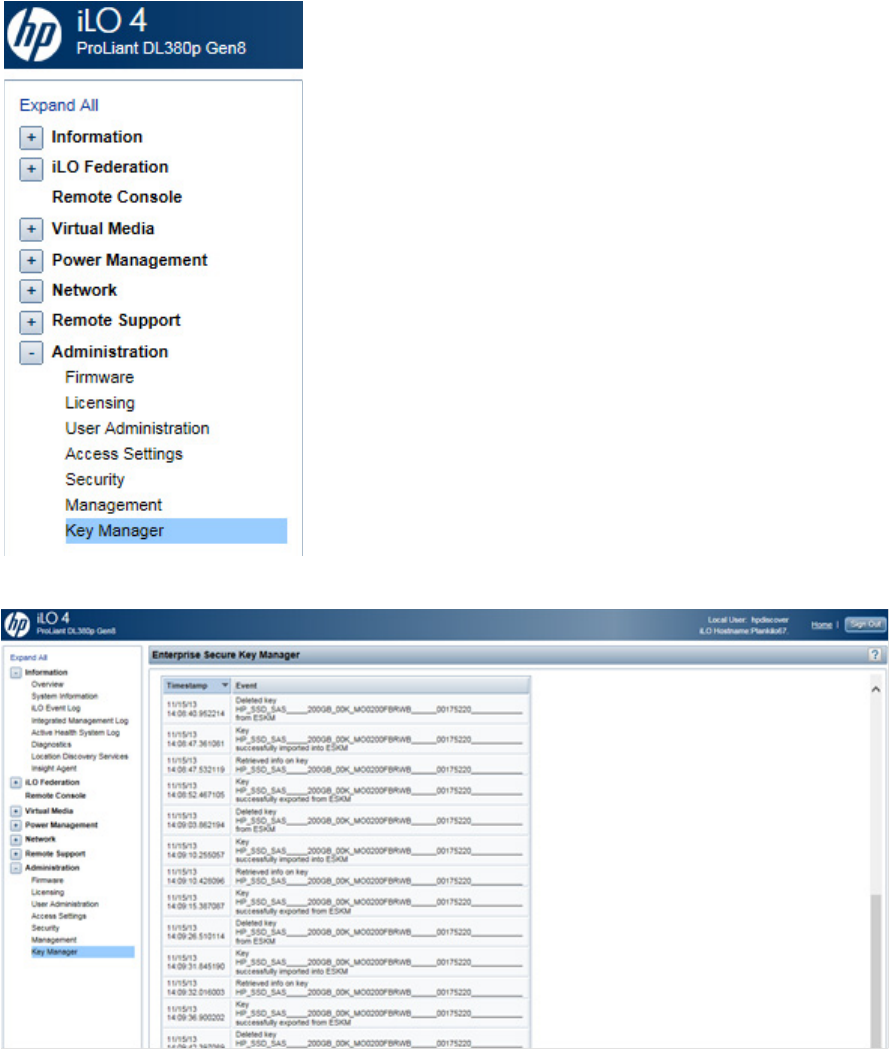This screenshot has height=1050, width=891.
Task: Select the log row timestamped 14:09:10.255057
Action: tap(347, 850)
